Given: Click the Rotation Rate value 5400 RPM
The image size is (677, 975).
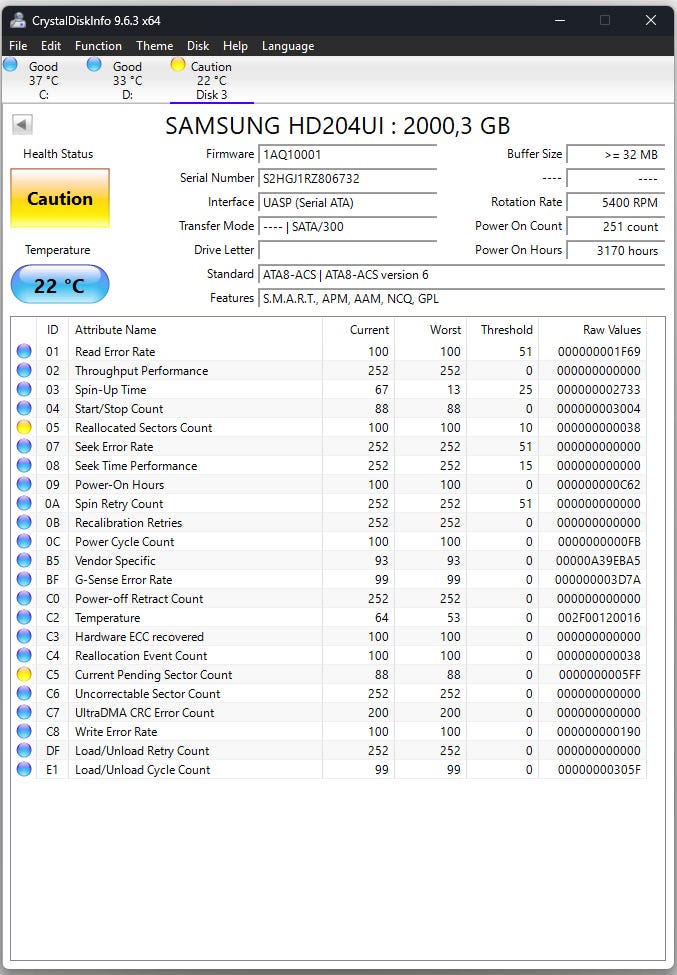Looking at the screenshot, I should [615, 203].
